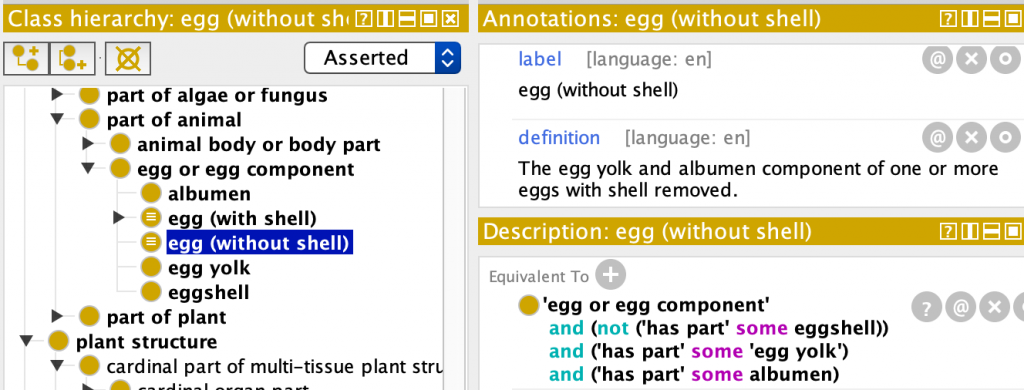Click the definition text about egg yolk

[758, 180]
